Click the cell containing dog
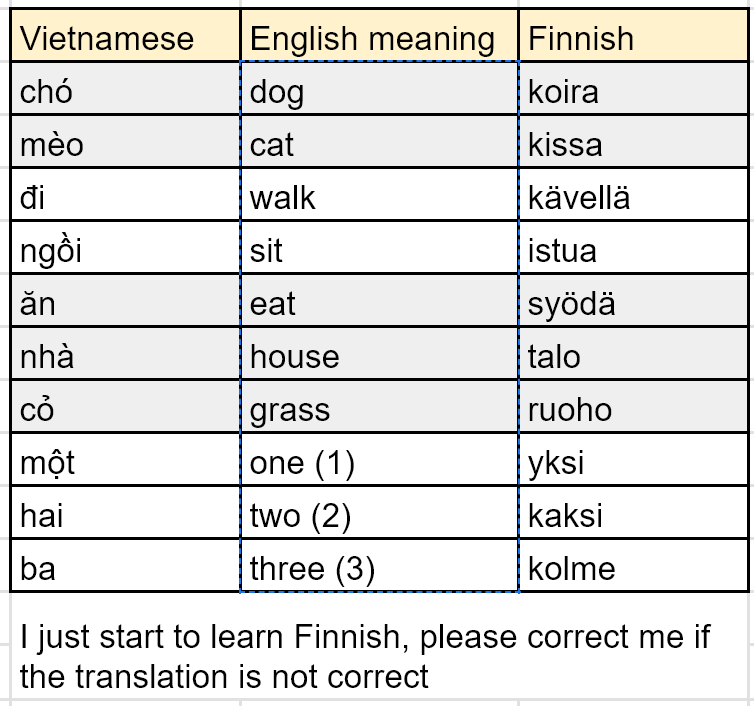The height and width of the screenshot is (706, 754). (x=379, y=88)
